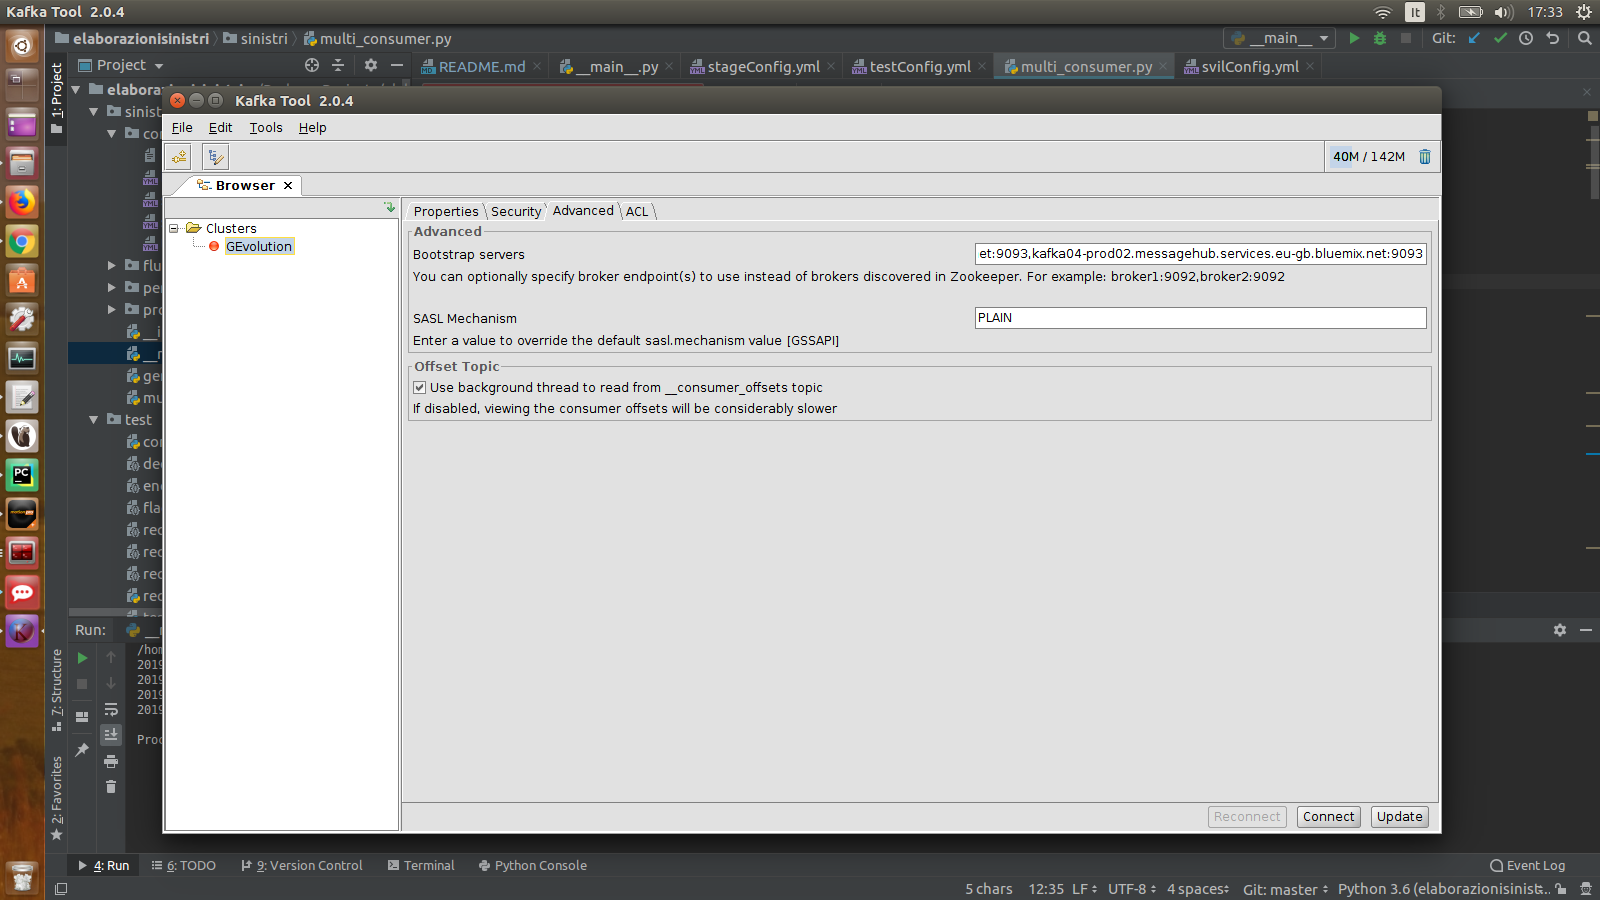Click the volume indicator in the system tray
The width and height of the screenshot is (1600, 900).
click(1503, 12)
